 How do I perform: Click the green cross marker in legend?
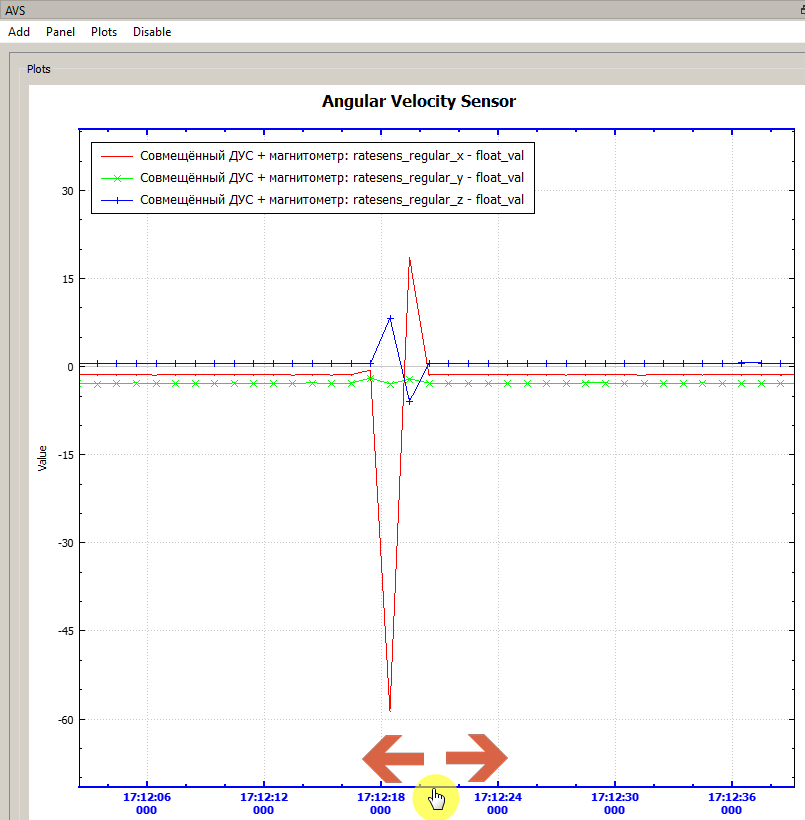tap(117, 178)
